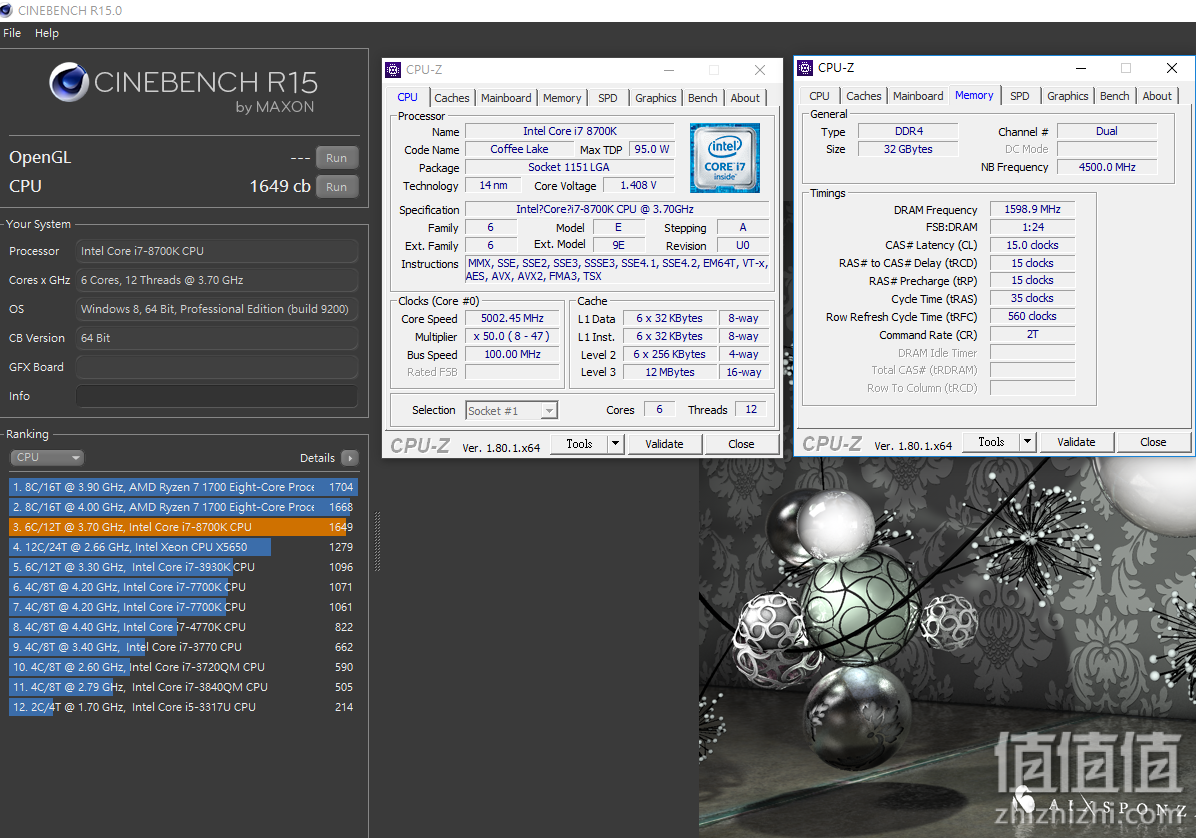Select the highlighted i7-8700K ranking row
The height and width of the screenshot is (838, 1196).
[183, 527]
